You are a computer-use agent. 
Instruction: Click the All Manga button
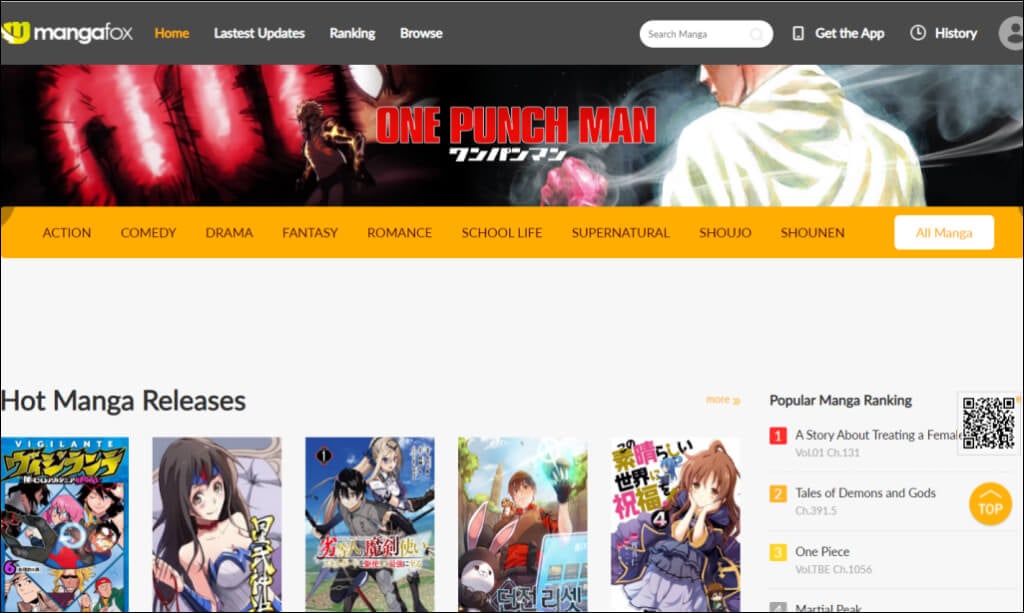tap(944, 232)
